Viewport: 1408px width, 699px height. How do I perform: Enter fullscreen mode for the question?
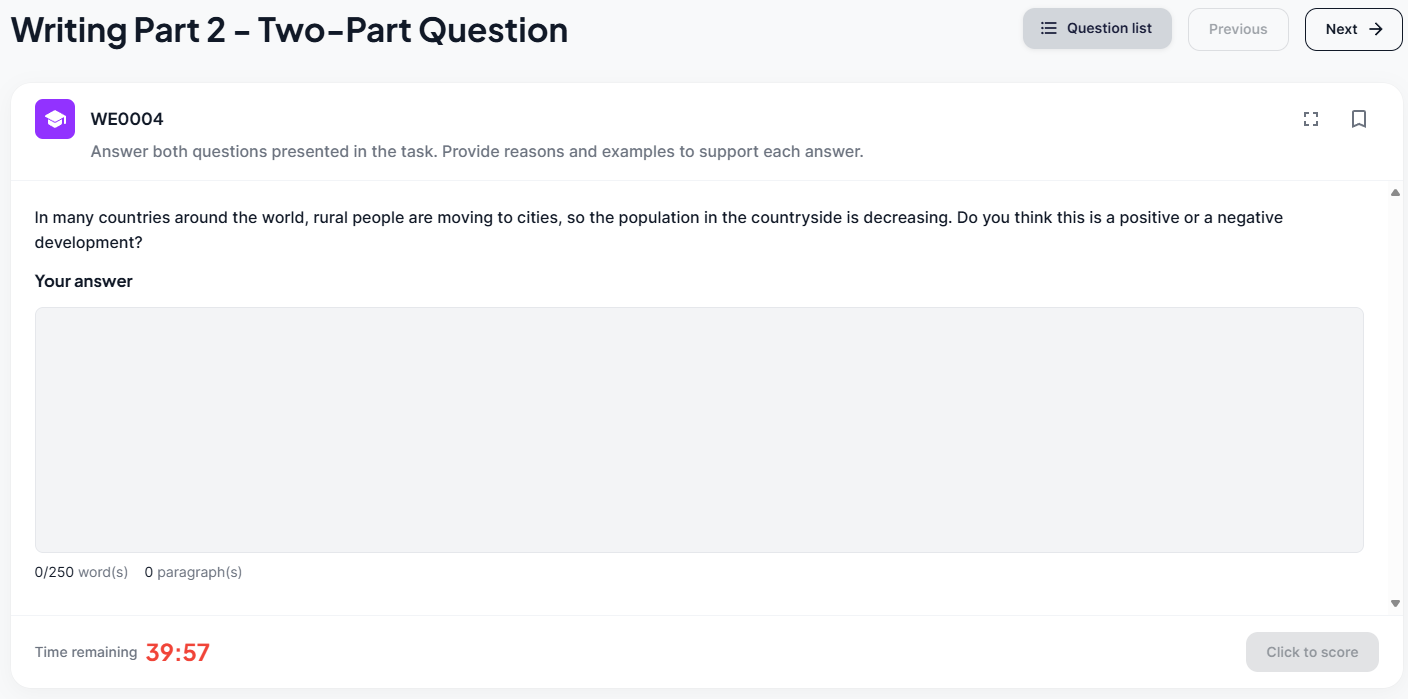click(x=1311, y=119)
